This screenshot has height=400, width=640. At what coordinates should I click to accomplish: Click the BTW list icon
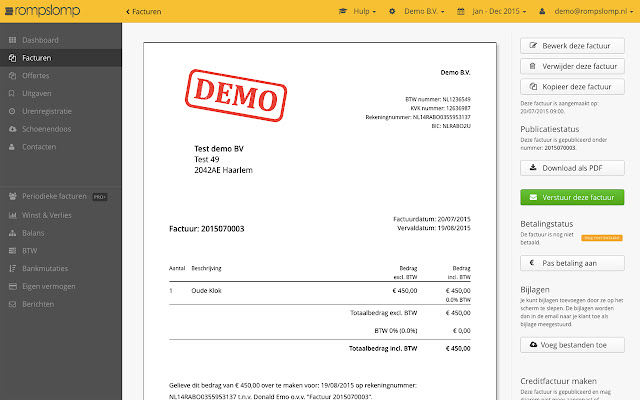[13, 251]
